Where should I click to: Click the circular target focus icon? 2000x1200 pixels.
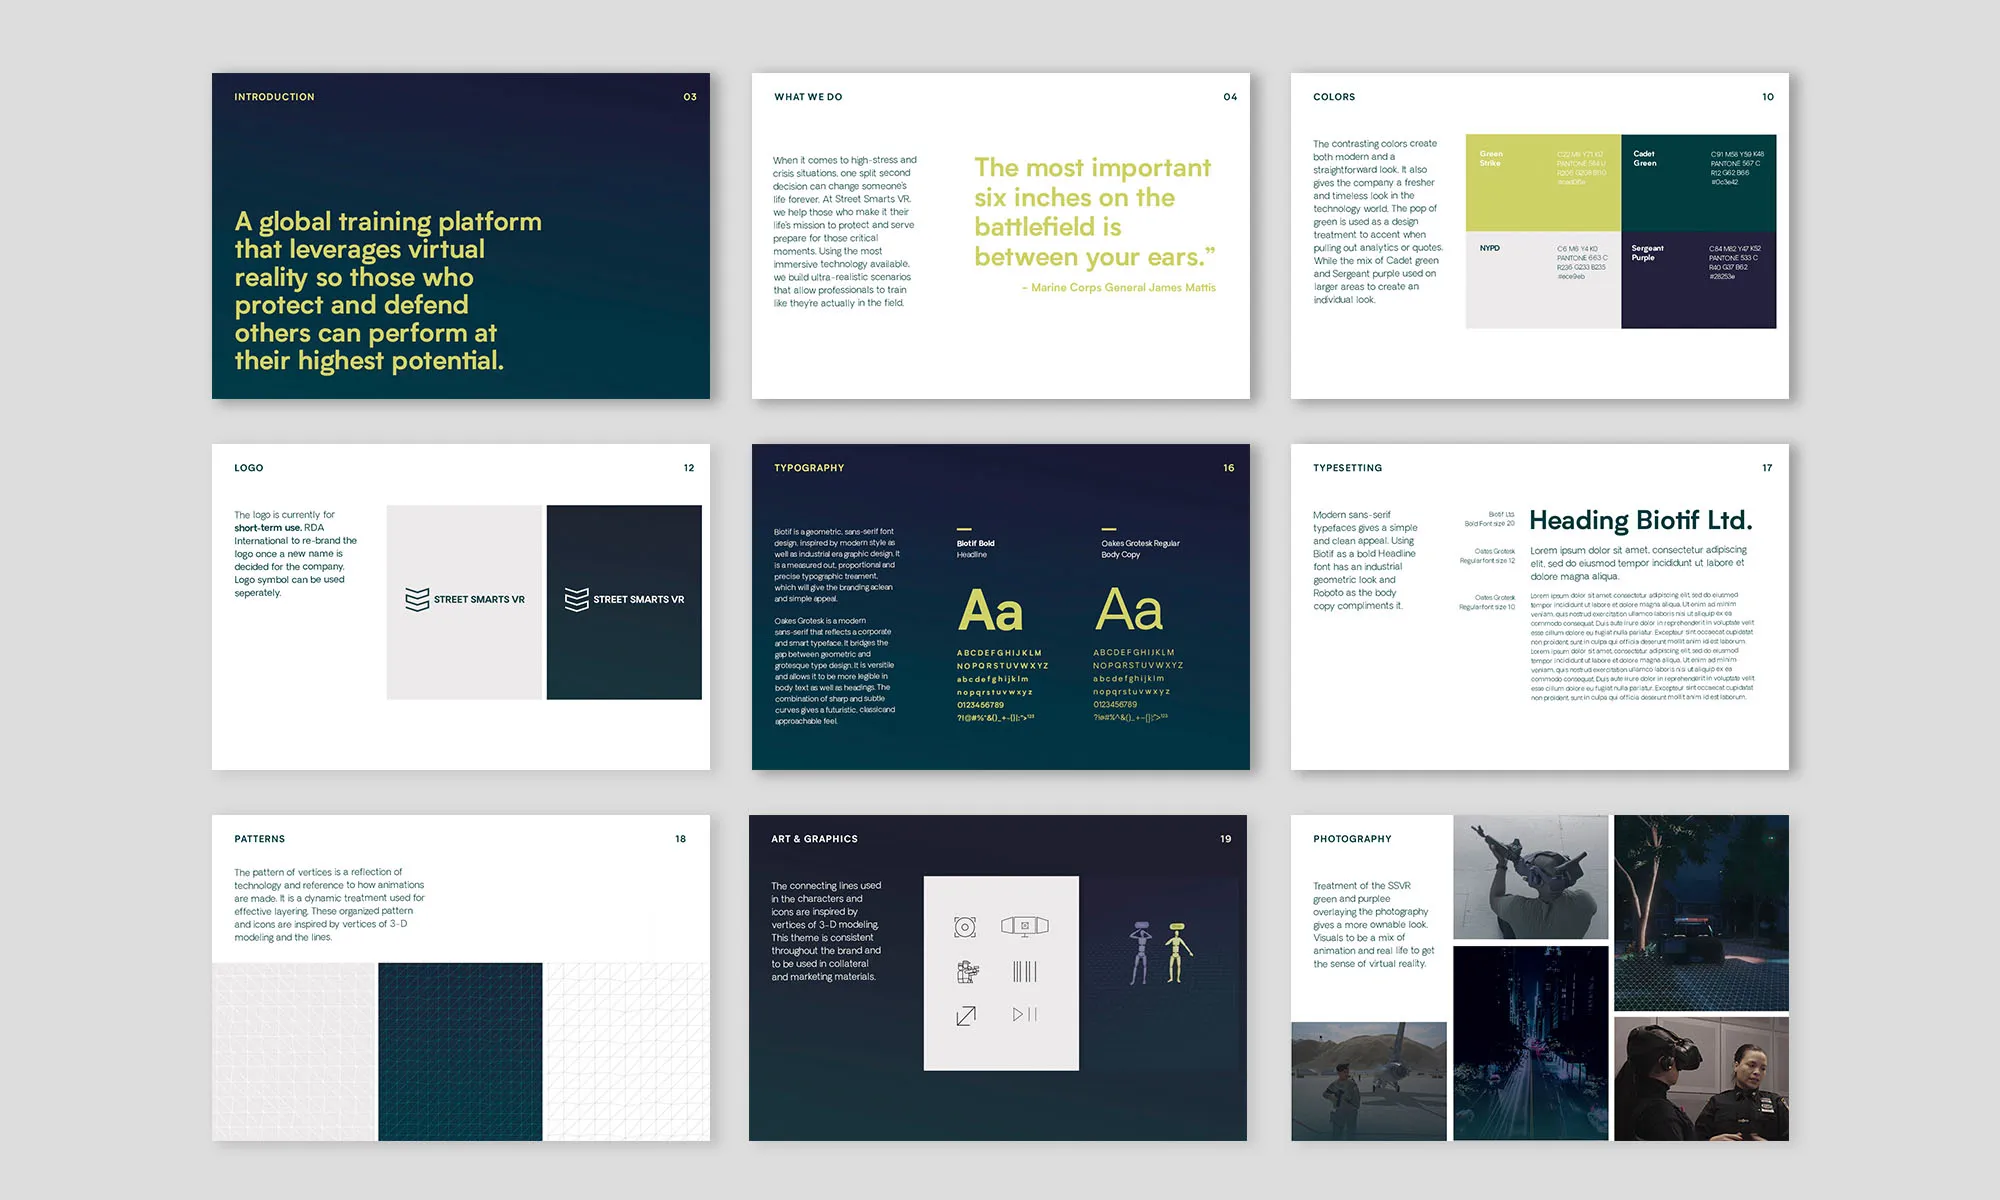tap(964, 927)
